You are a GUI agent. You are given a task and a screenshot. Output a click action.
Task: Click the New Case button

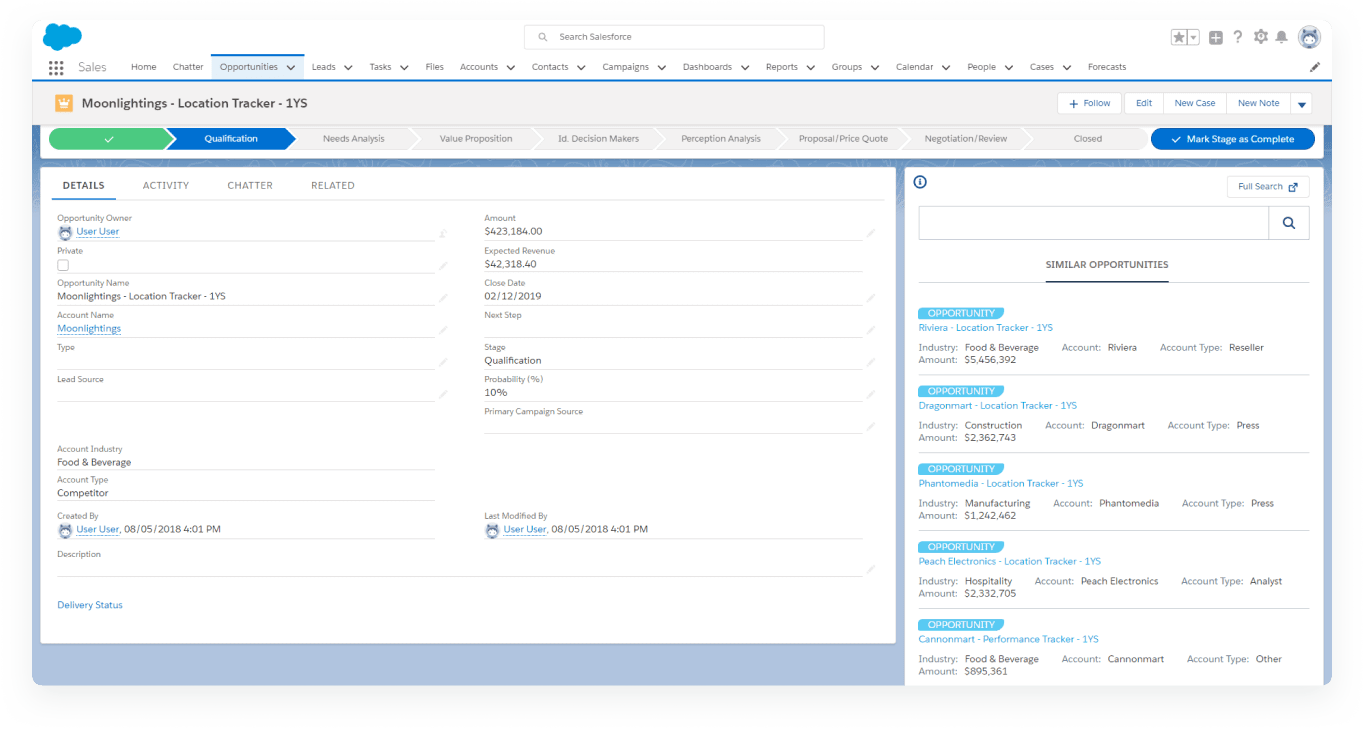point(1195,103)
